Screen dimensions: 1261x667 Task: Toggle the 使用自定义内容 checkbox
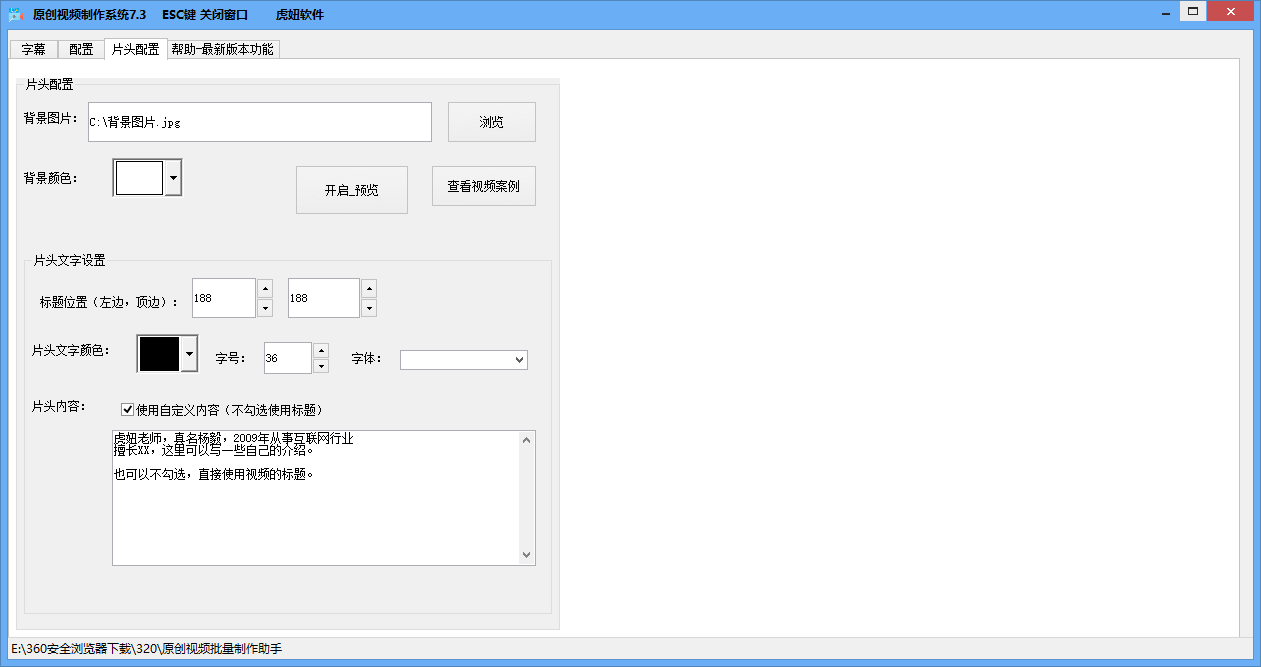(127, 409)
